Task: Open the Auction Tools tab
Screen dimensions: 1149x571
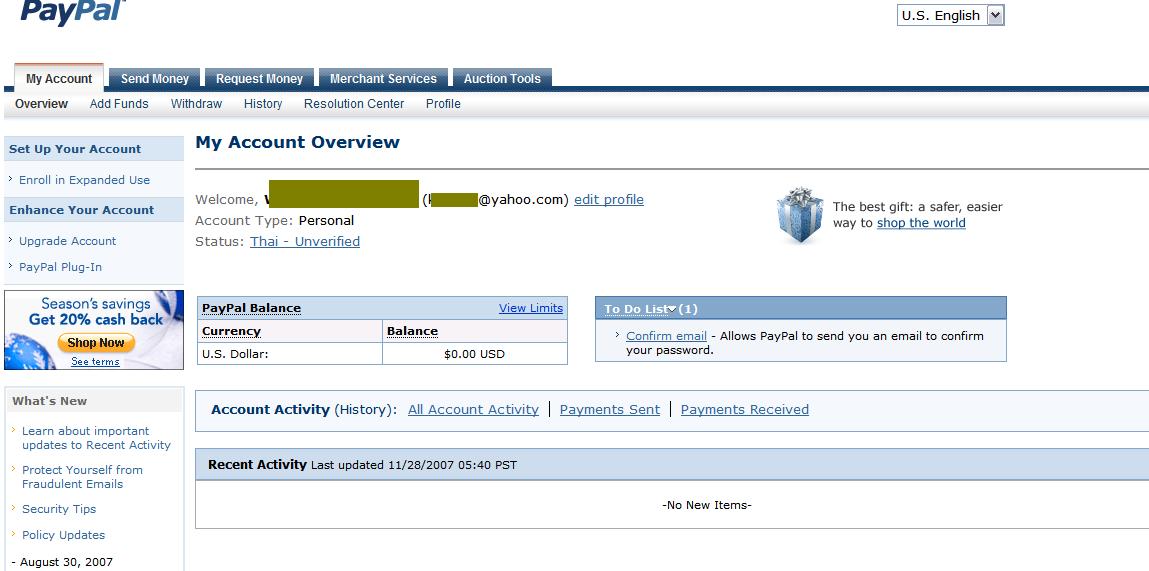Action: [x=502, y=78]
